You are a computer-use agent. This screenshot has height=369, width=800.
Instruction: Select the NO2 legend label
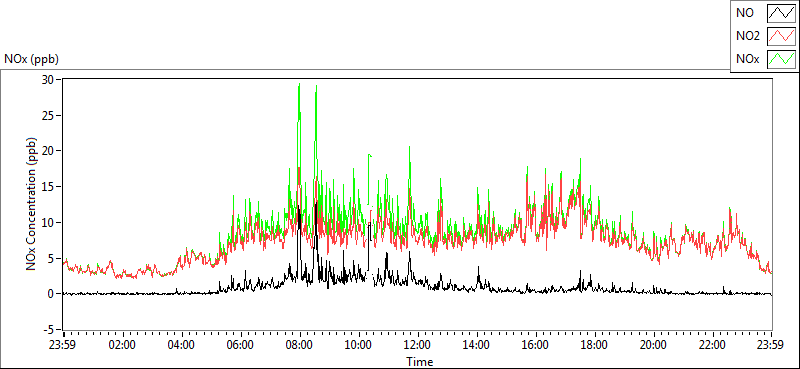746,37
